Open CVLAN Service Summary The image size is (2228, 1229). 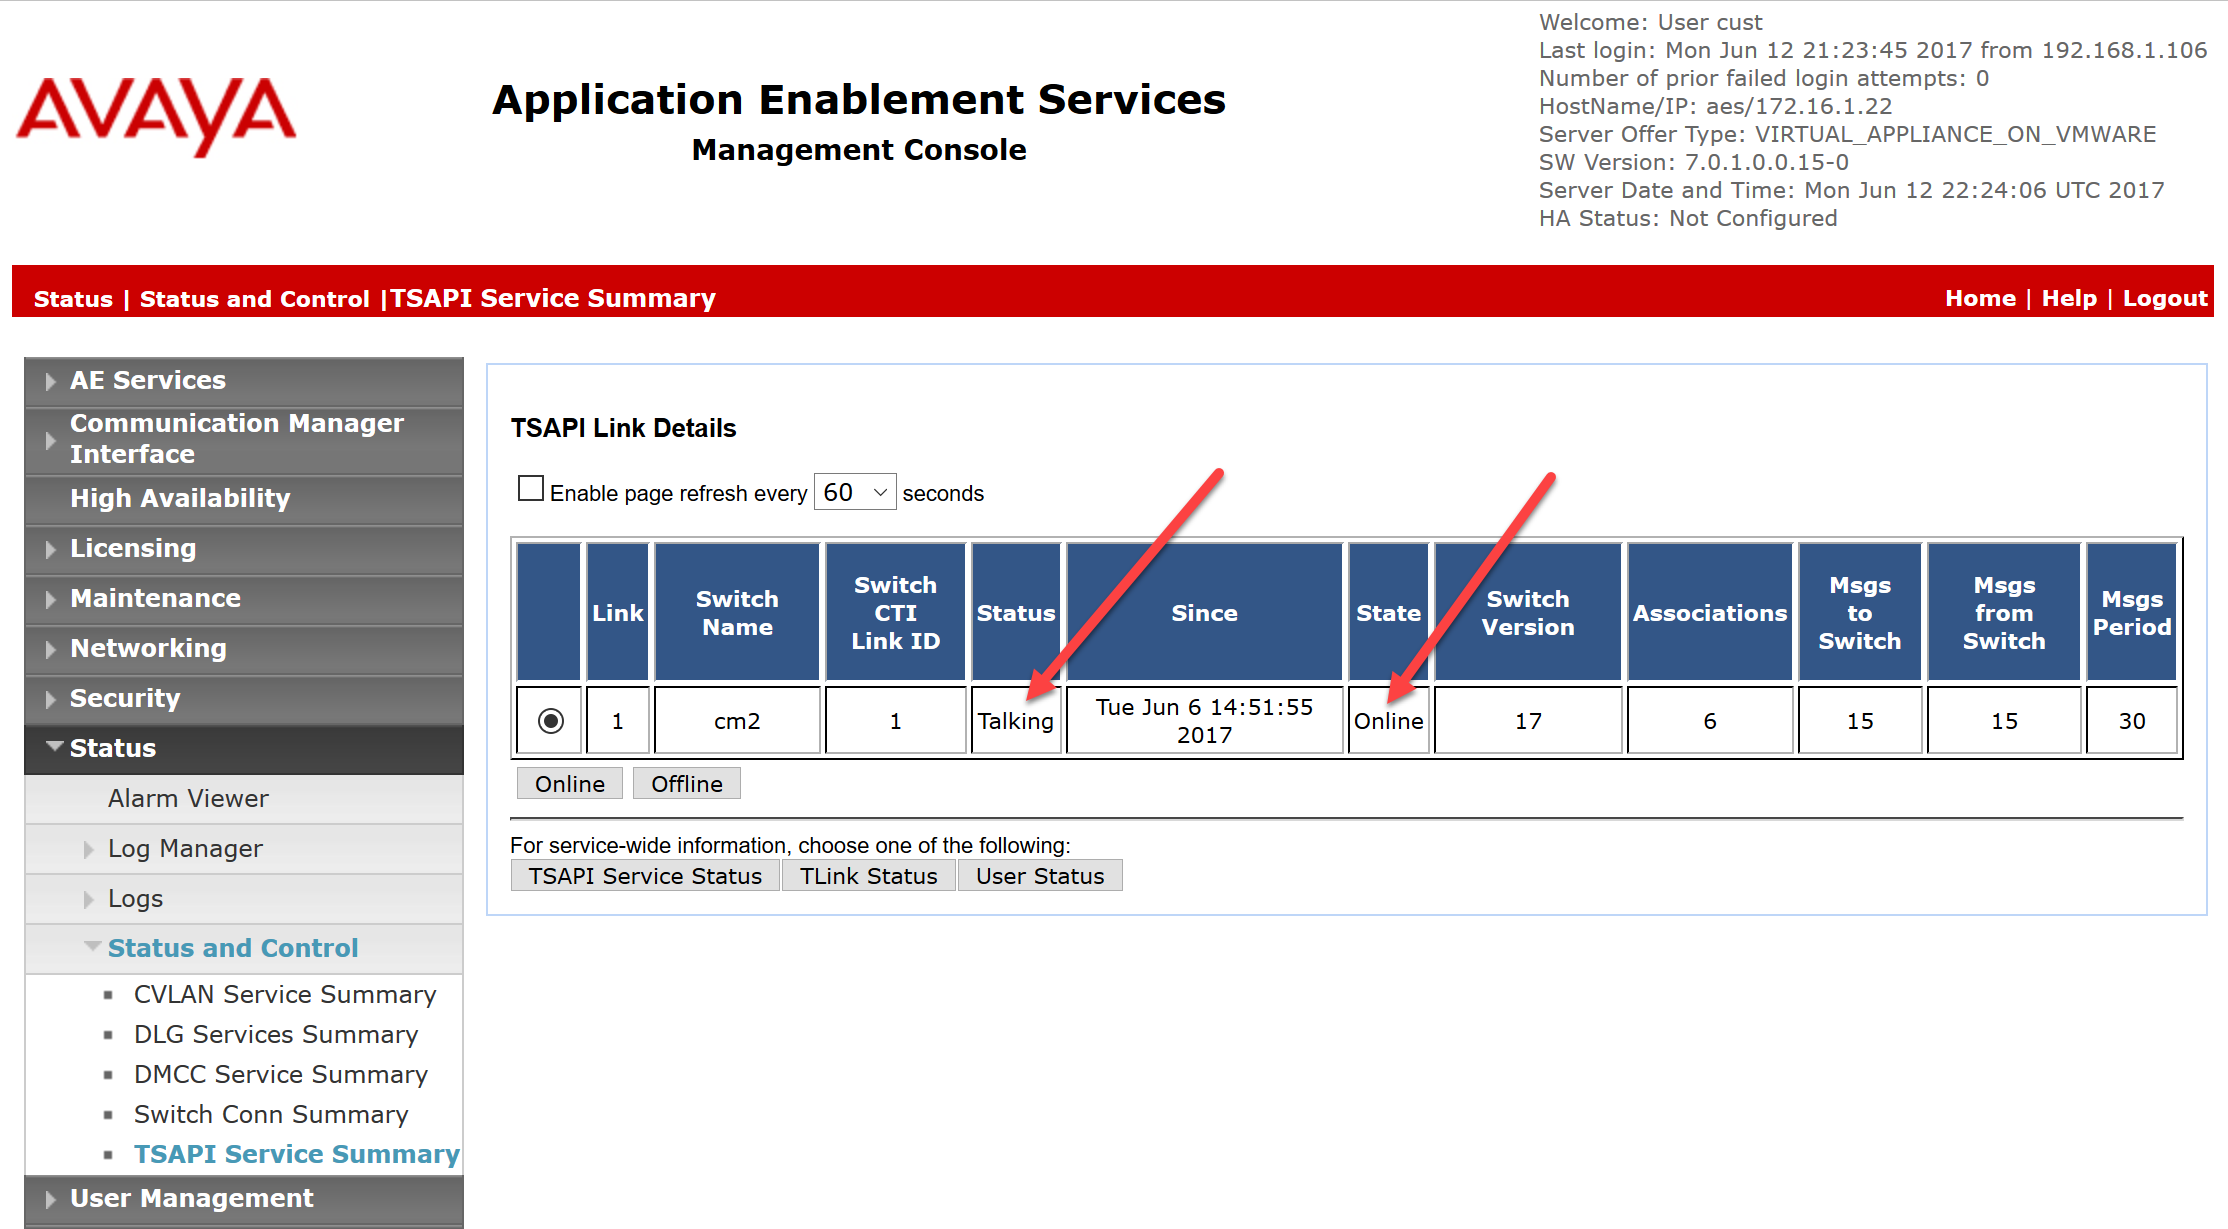pyautogui.click(x=285, y=994)
